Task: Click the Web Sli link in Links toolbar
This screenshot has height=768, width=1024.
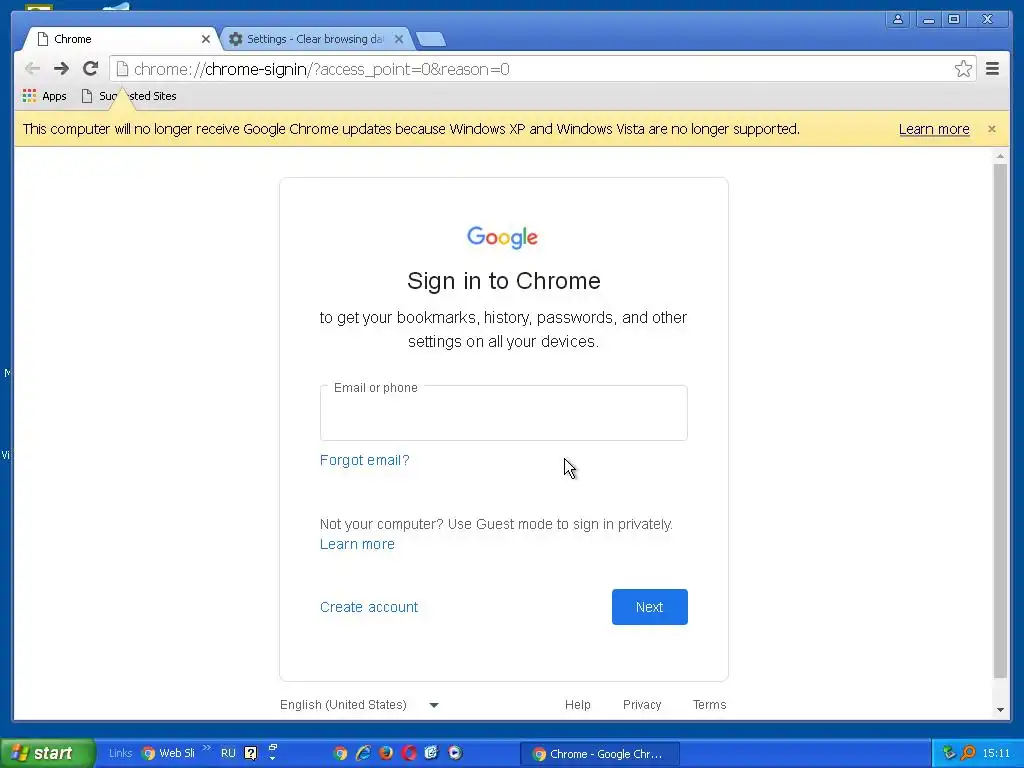Action: (x=168, y=753)
